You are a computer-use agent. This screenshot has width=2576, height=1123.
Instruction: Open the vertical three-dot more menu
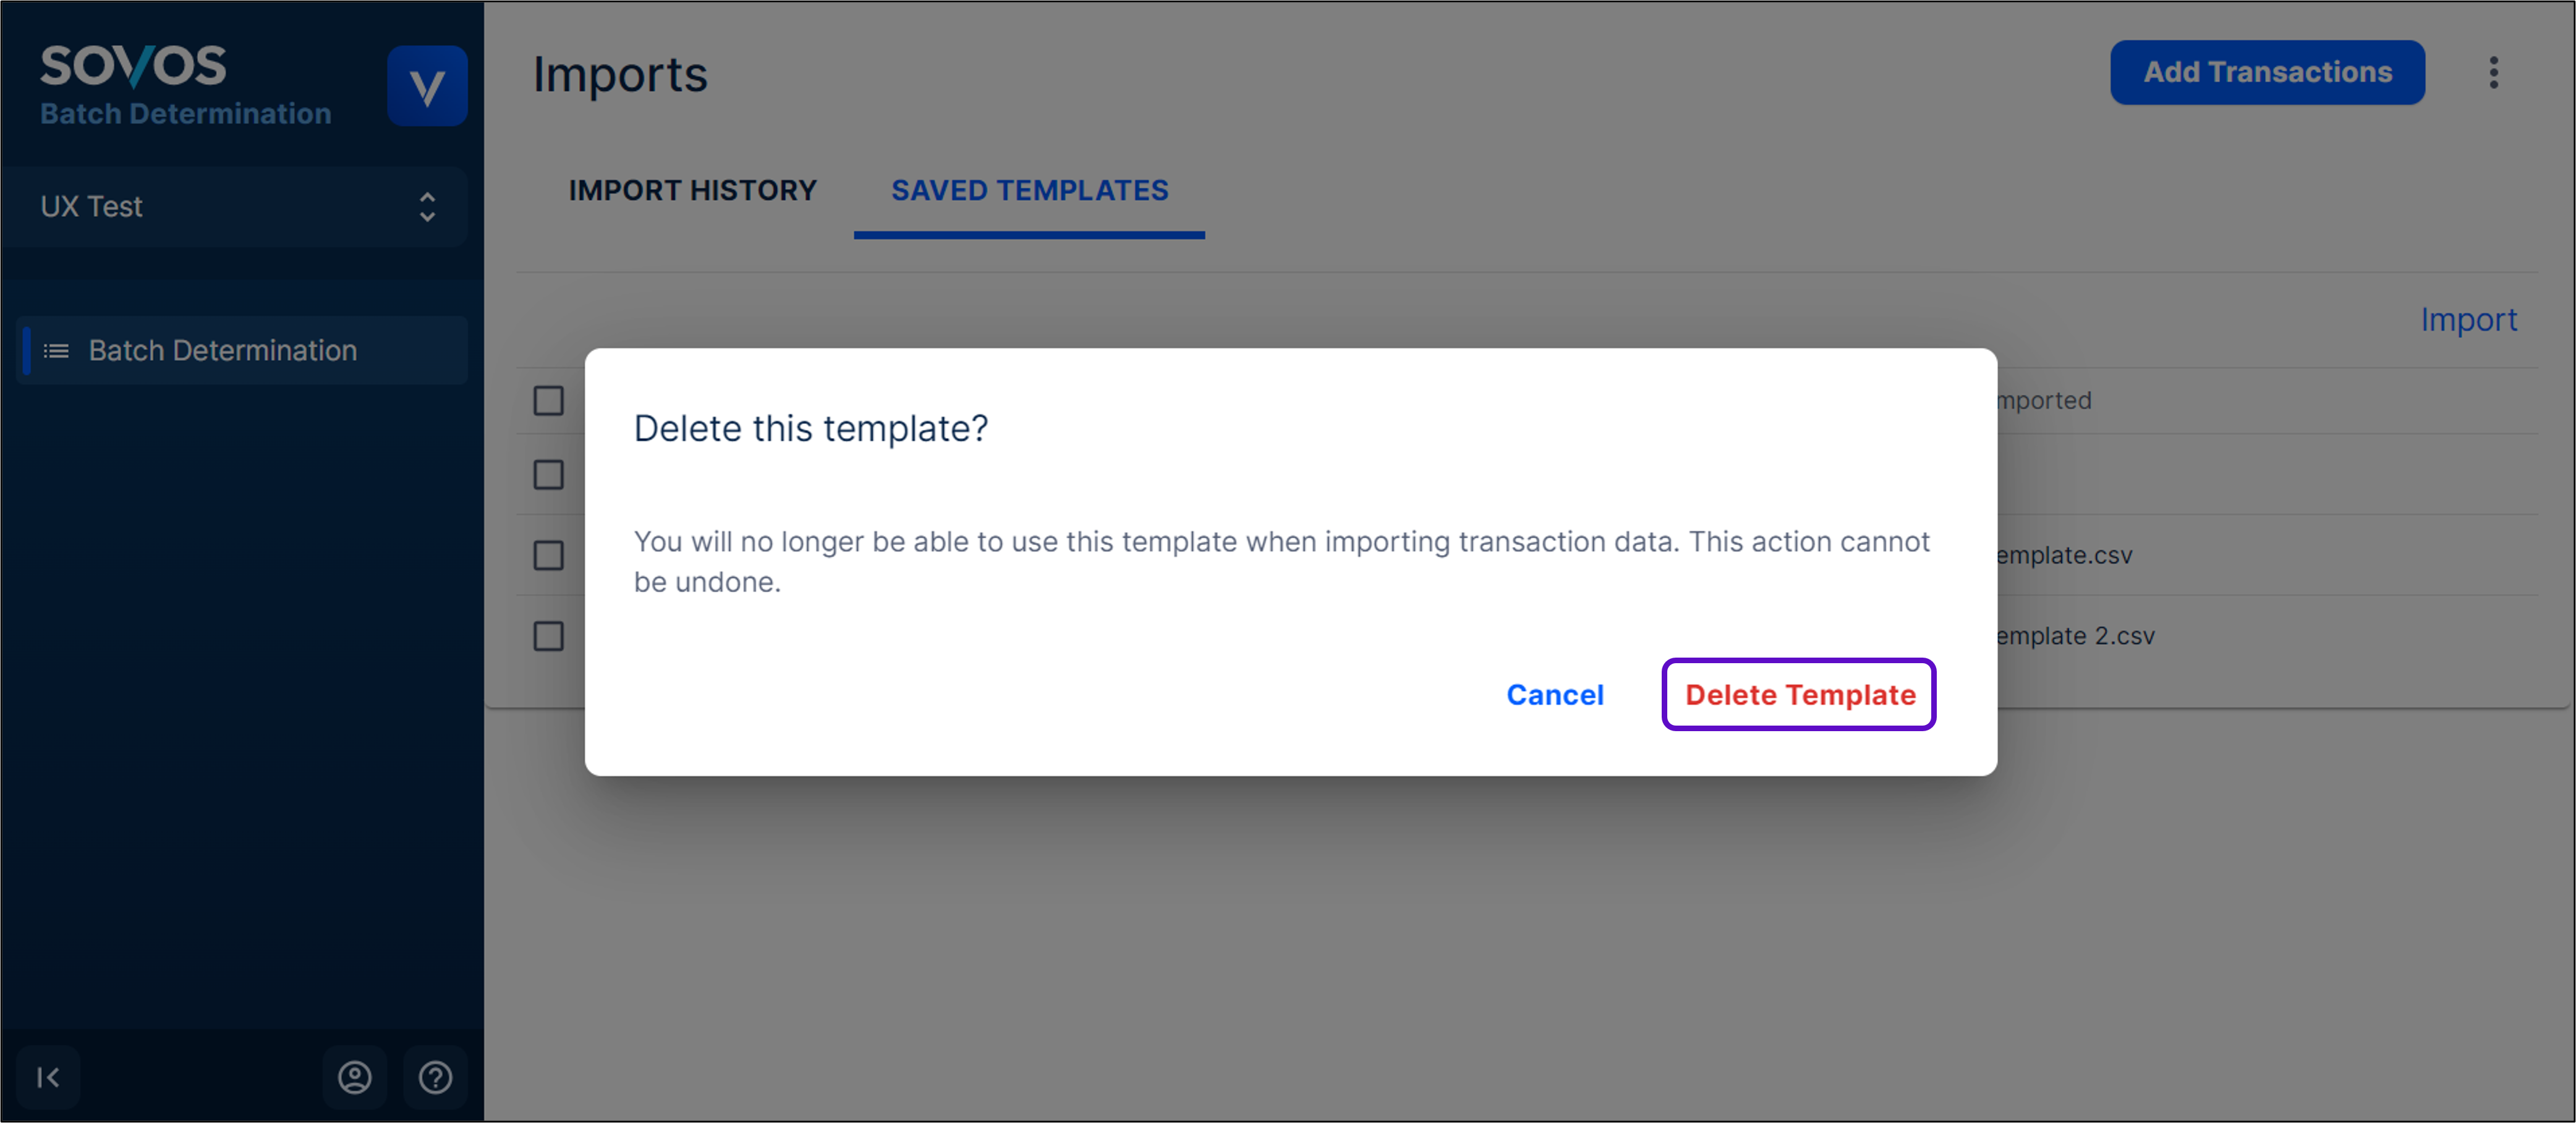[2493, 73]
